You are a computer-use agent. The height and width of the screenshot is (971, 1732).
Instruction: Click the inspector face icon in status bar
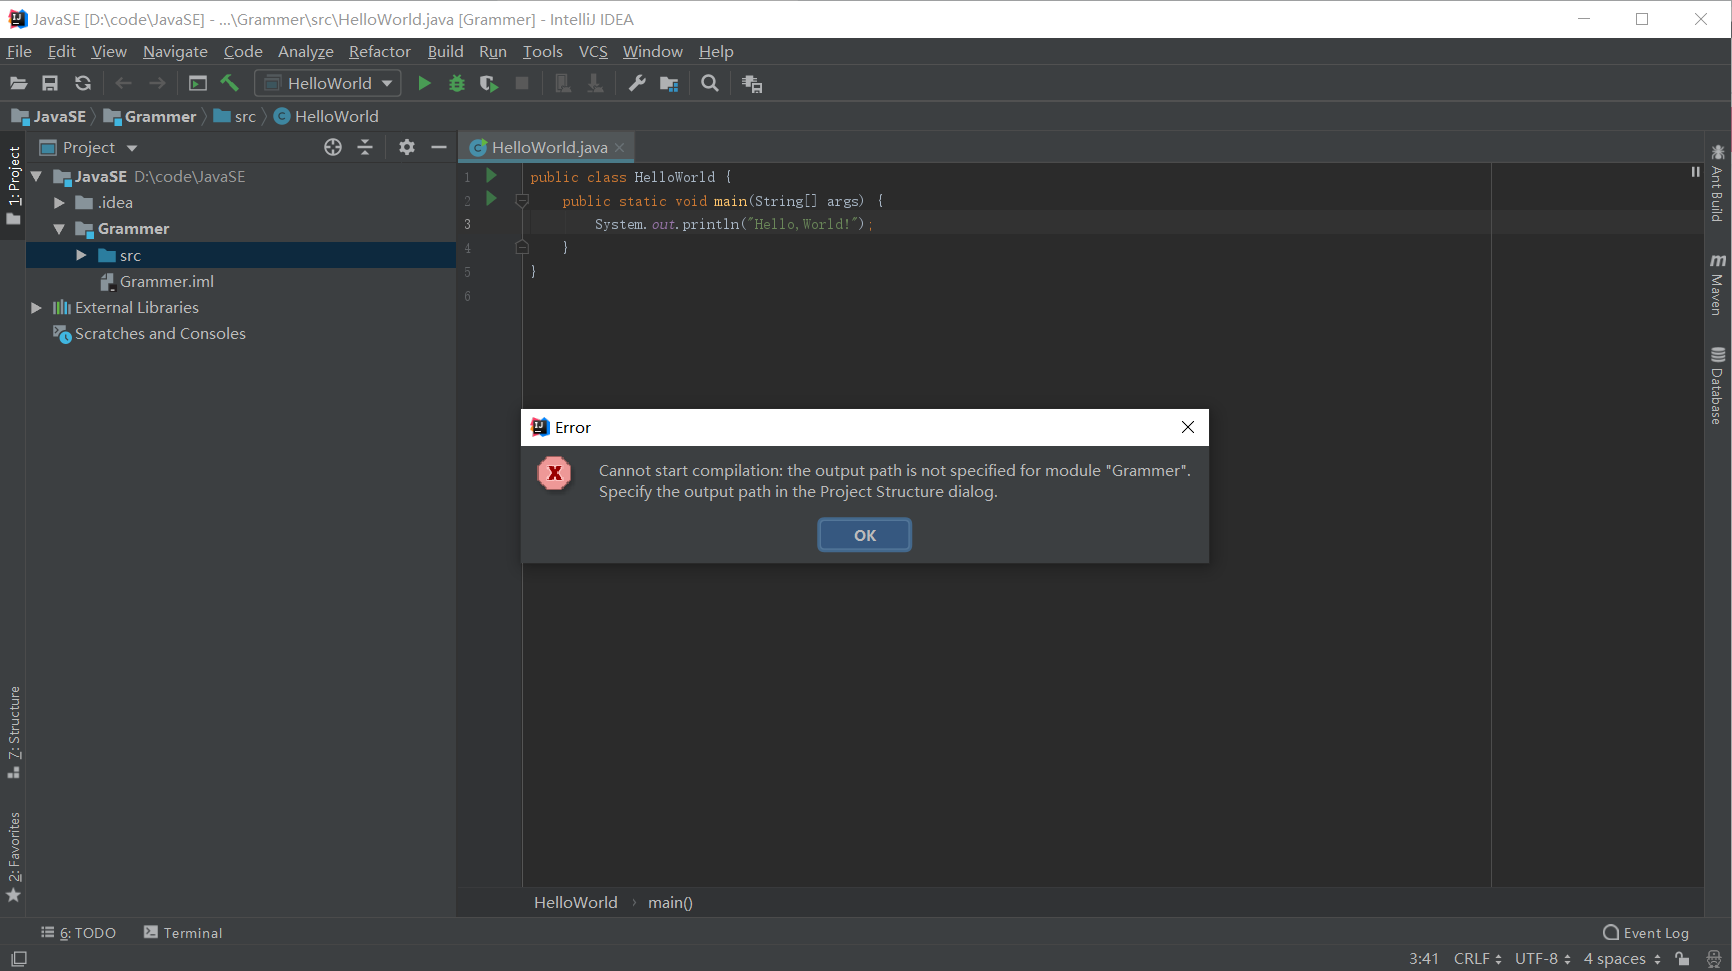click(x=1714, y=959)
